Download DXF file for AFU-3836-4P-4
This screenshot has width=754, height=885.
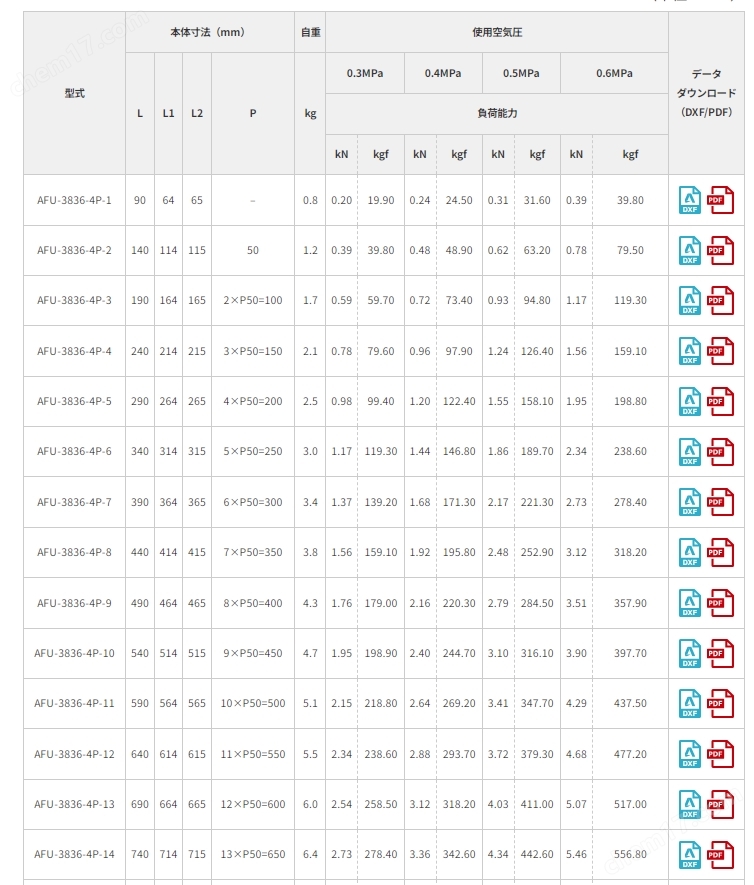coord(690,351)
